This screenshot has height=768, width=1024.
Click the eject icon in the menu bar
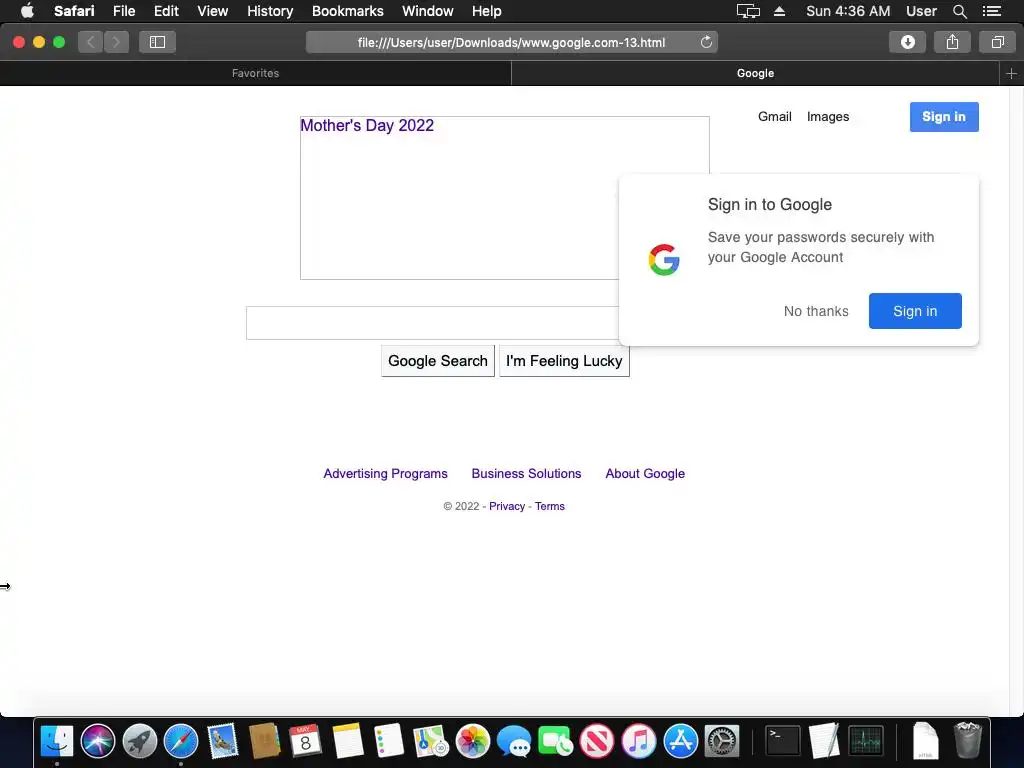[x=779, y=11]
